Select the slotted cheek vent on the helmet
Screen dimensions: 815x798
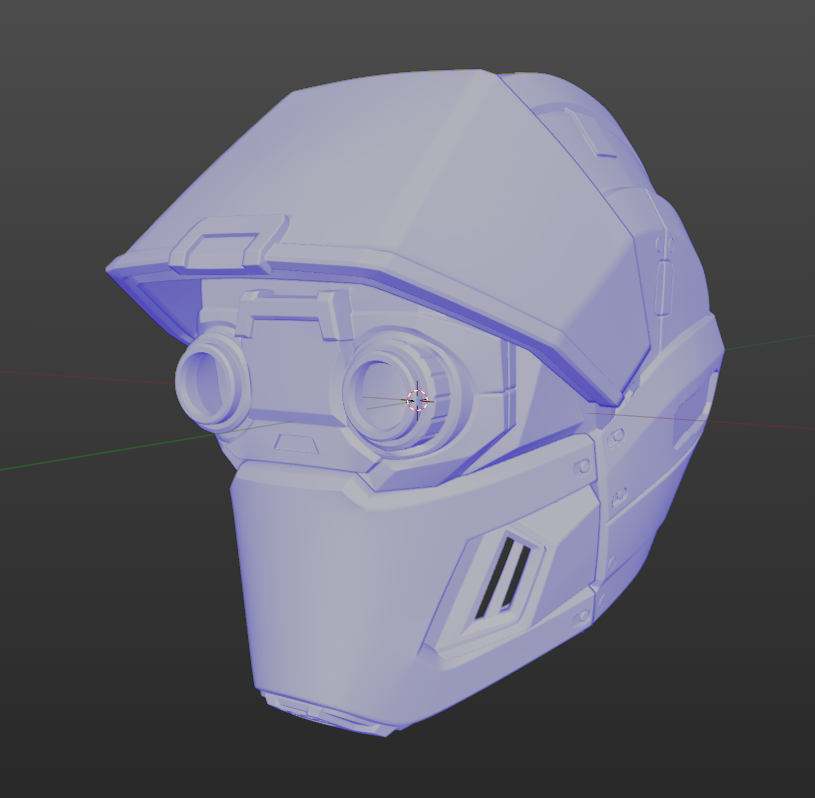pyautogui.click(x=504, y=578)
